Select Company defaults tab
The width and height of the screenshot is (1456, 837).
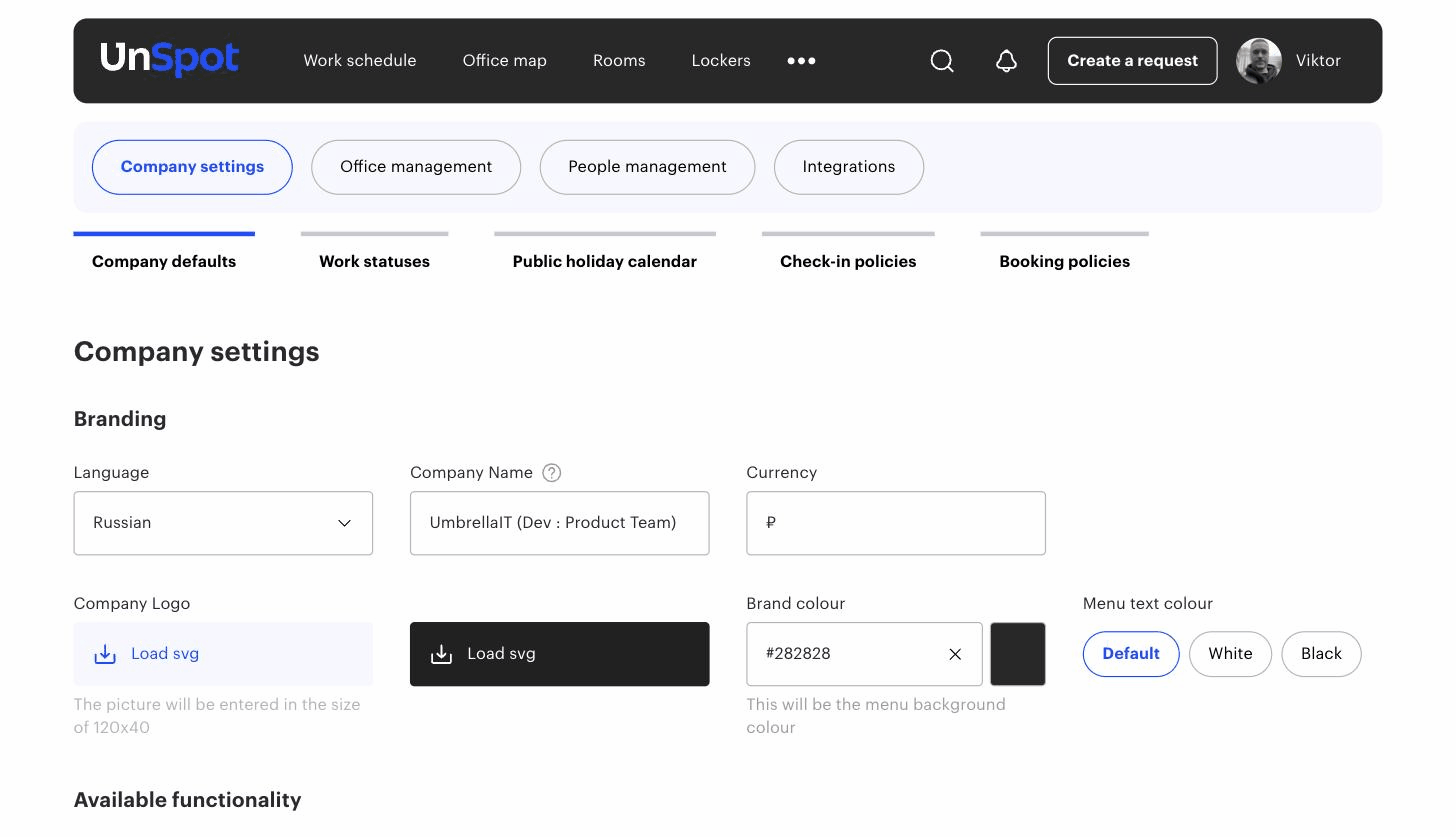pos(164,254)
